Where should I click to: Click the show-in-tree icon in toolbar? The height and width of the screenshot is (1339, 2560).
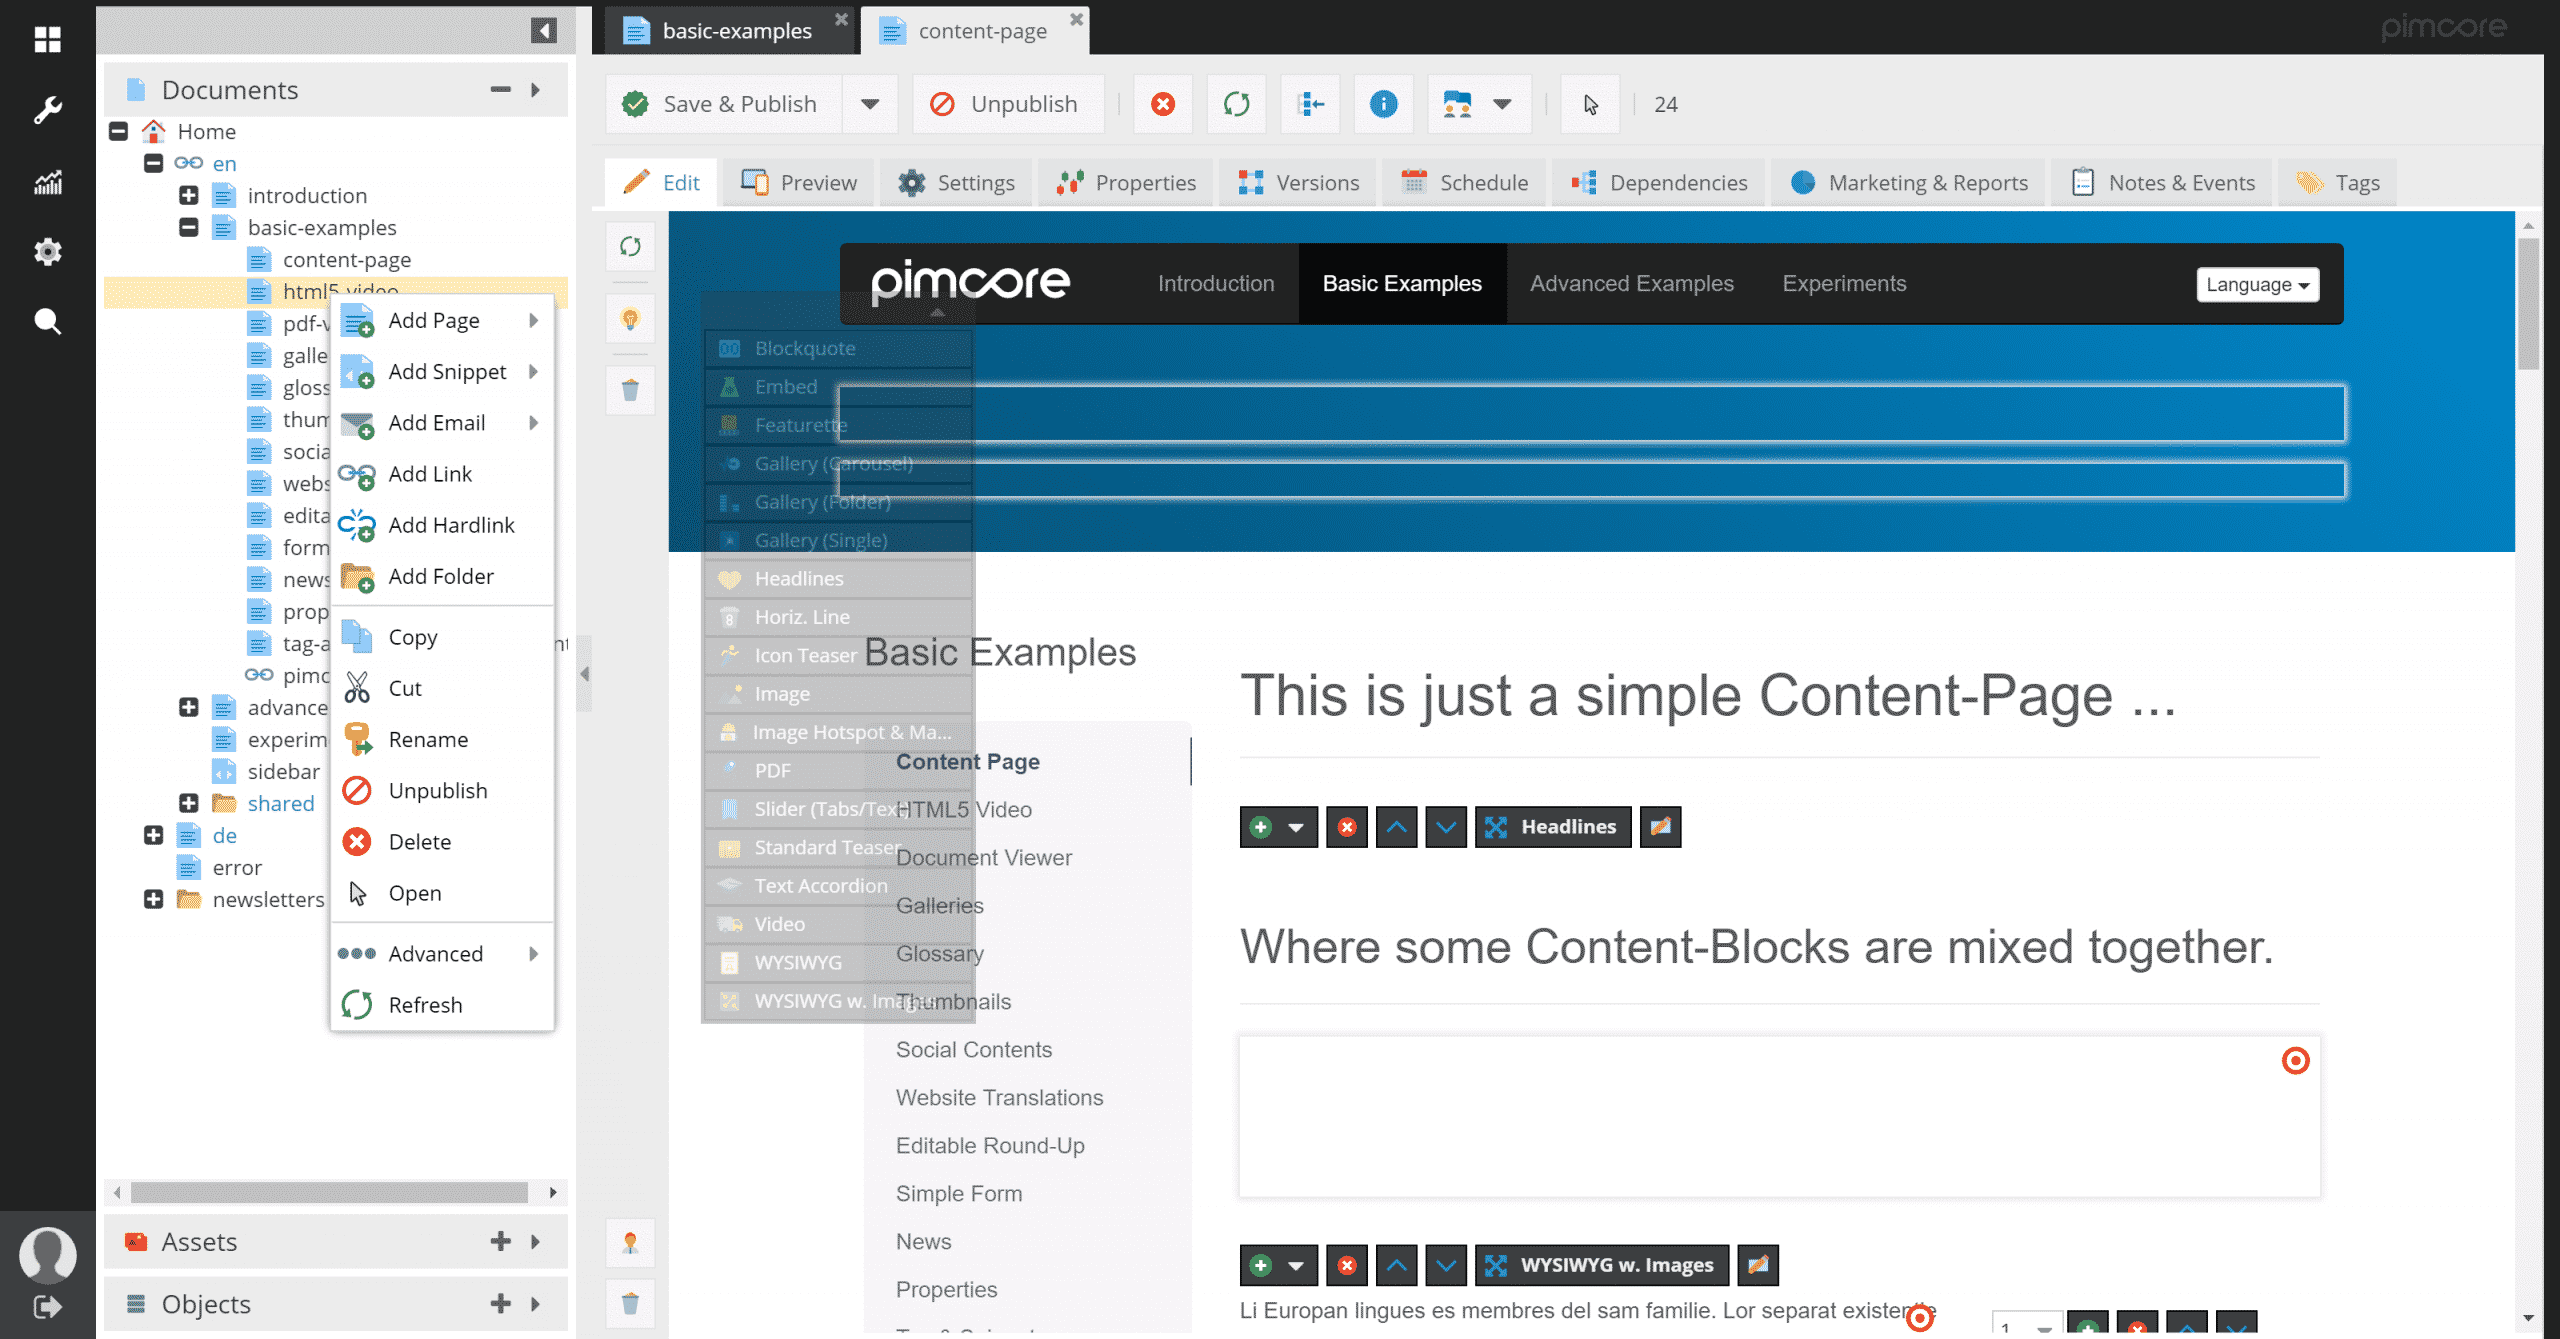point(1310,104)
